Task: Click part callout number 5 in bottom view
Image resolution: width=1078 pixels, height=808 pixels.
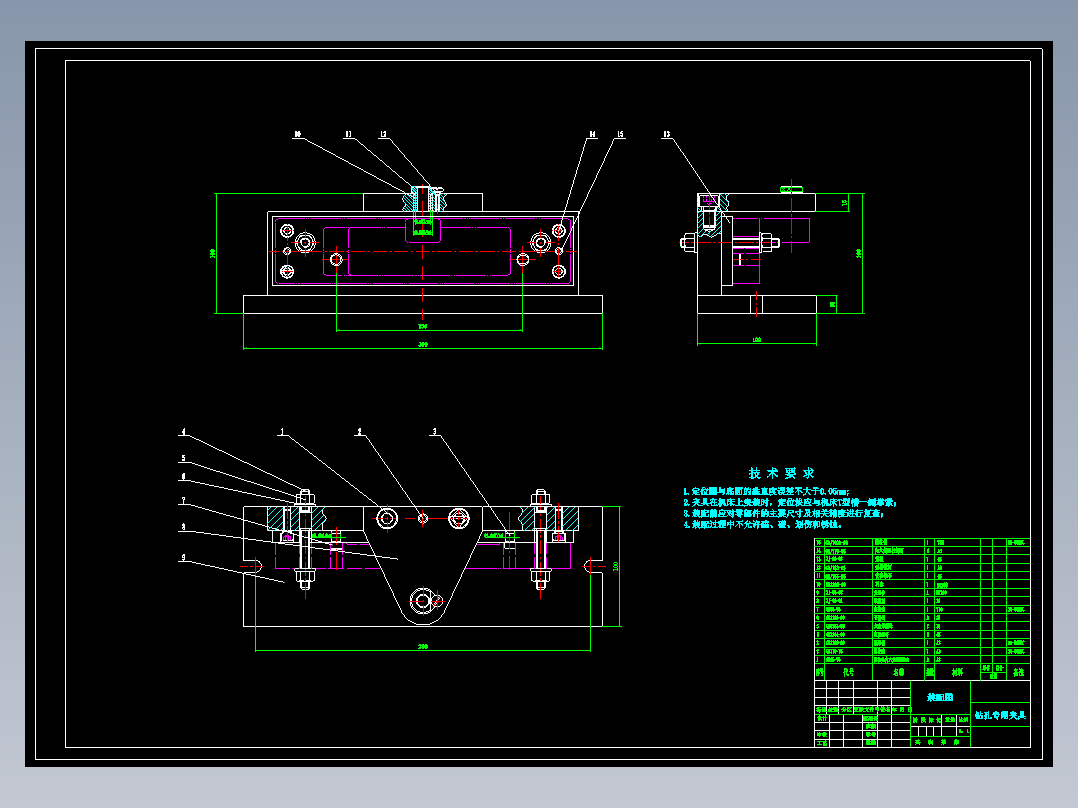Action: 183,458
